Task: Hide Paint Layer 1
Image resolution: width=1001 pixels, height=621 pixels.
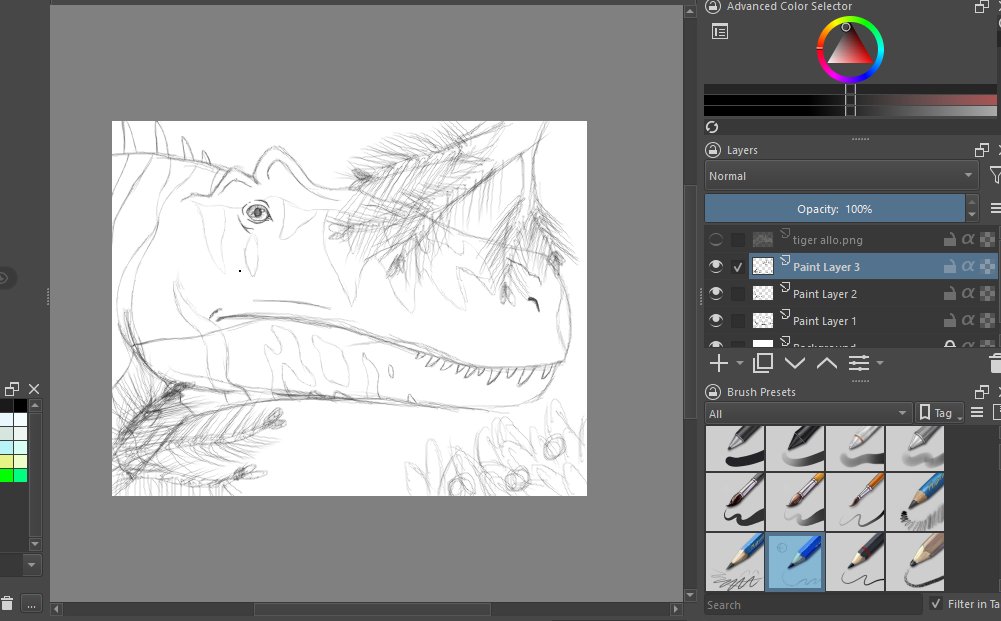Action: tap(716, 320)
